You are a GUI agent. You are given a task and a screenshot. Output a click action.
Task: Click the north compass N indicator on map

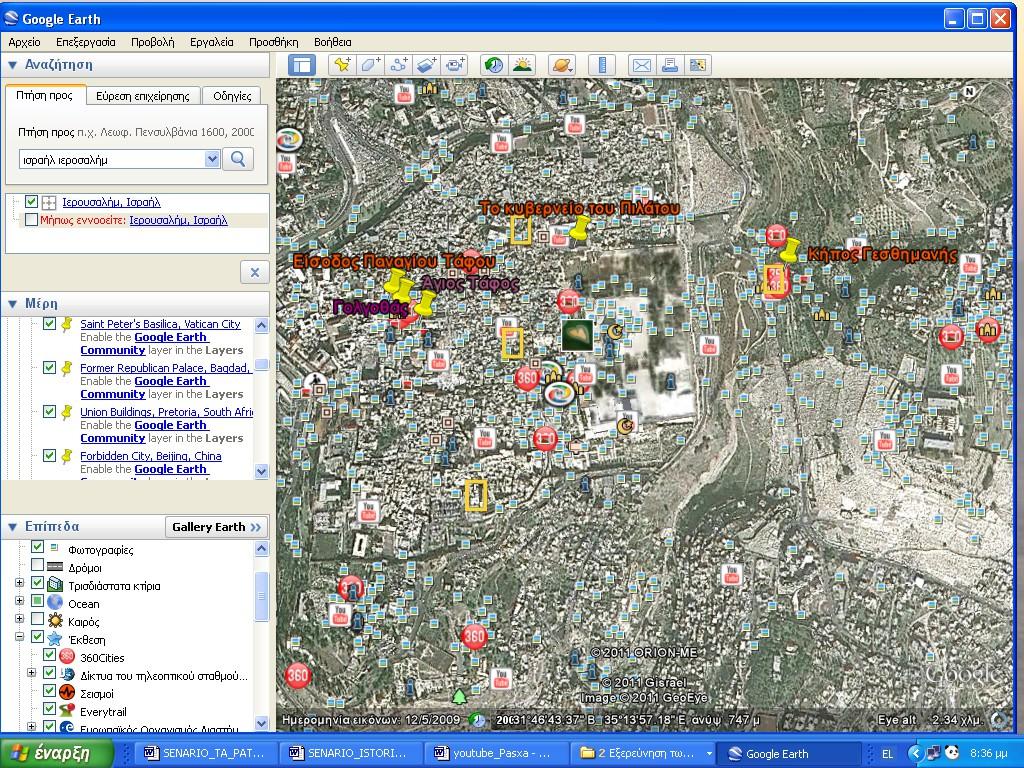tap(970, 92)
